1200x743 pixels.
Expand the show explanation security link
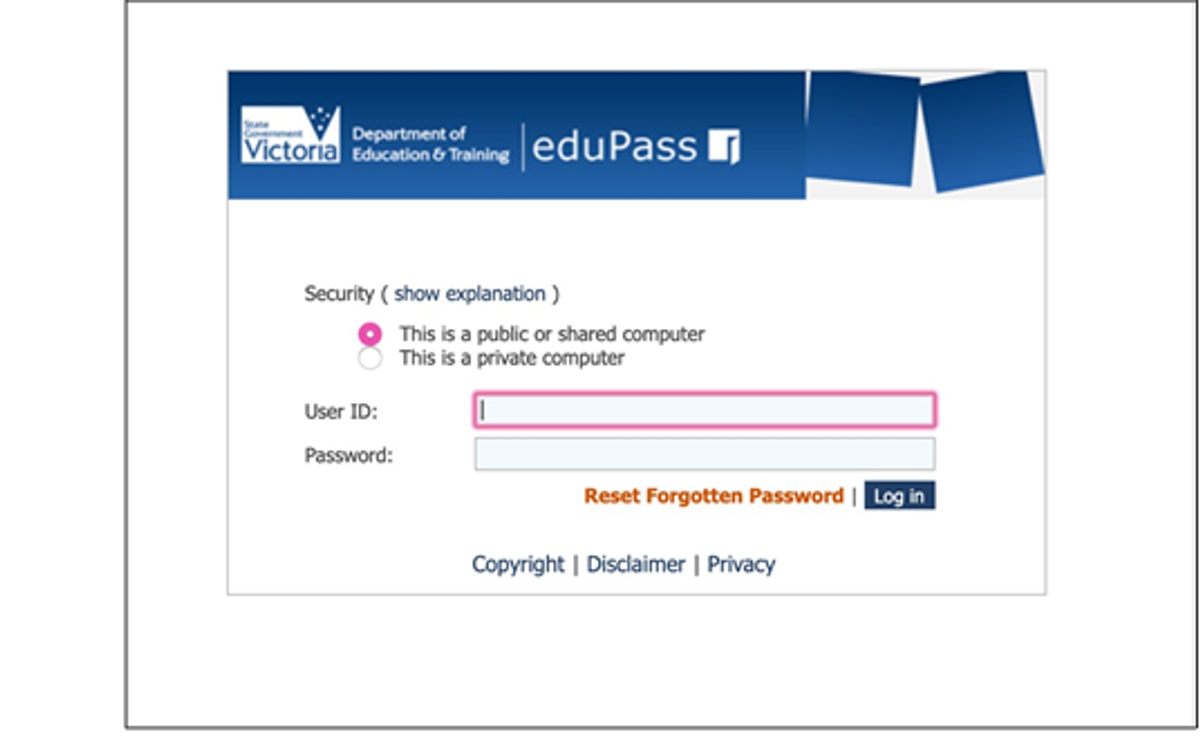tap(470, 294)
